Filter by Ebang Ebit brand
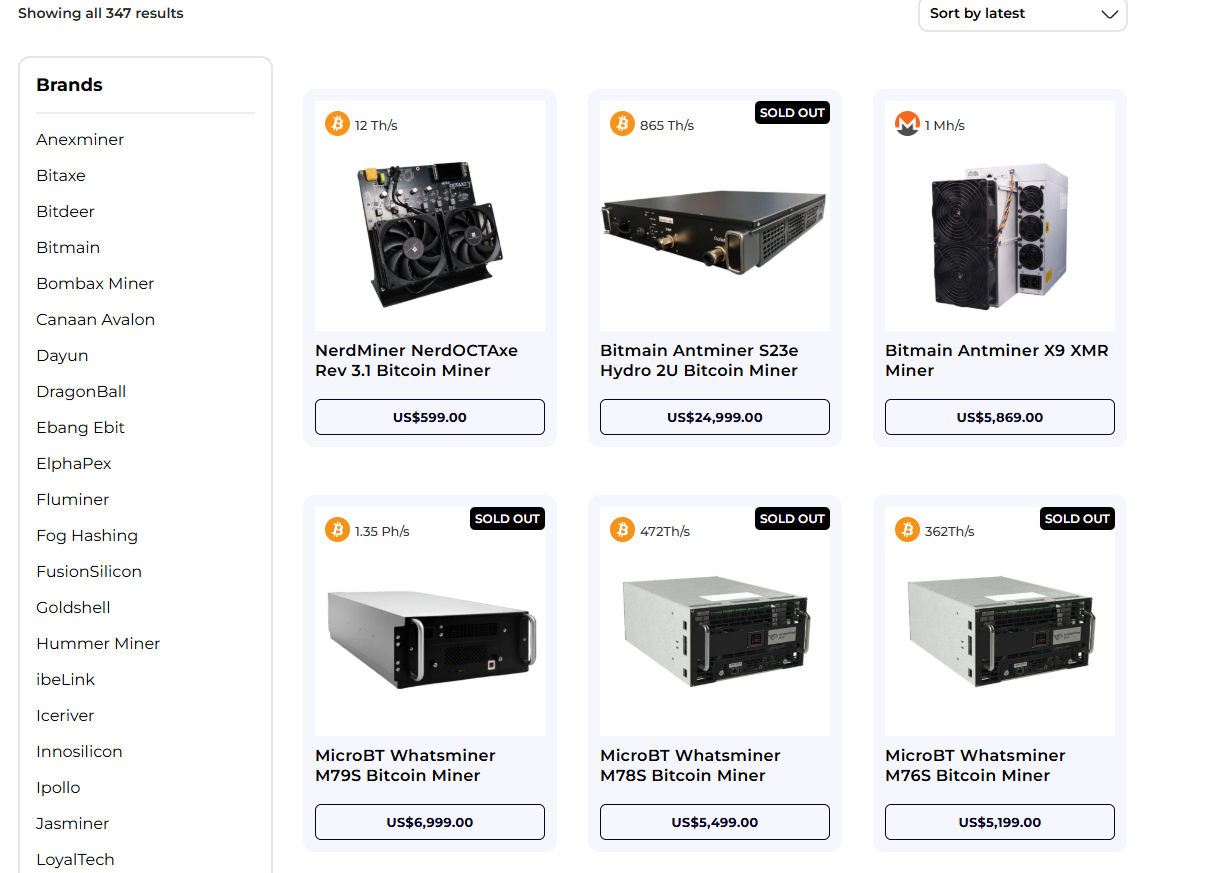Image resolution: width=1228 pixels, height=873 pixels. click(81, 427)
